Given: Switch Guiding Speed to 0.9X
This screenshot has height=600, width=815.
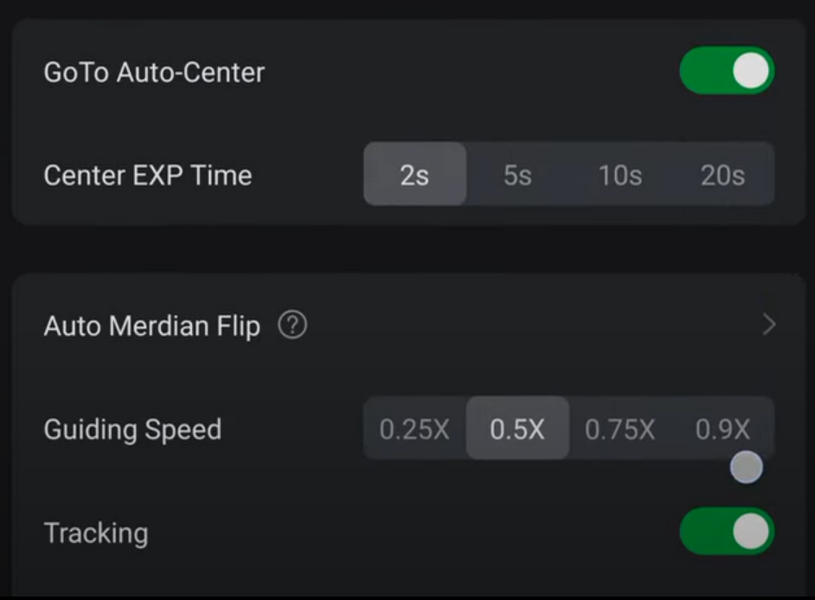Looking at the screenshot, I should click(x=723, y=428).
